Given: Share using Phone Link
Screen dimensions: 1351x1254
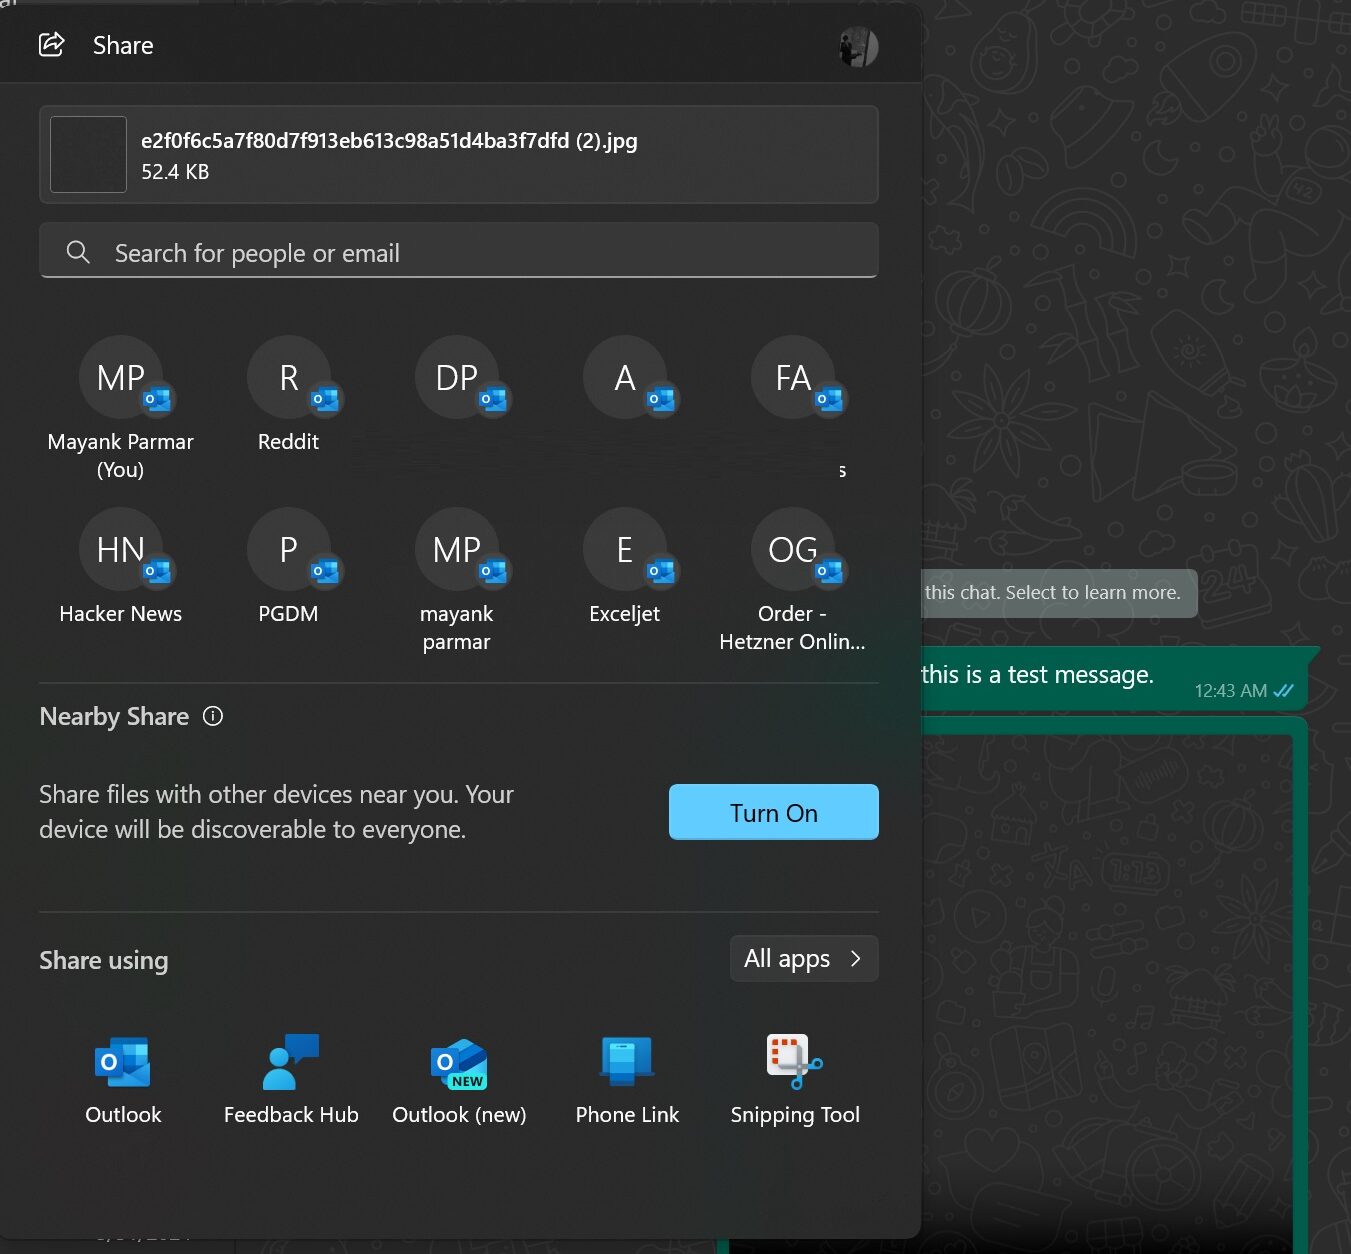Looking at the screenshot, I should [627, 1080].
